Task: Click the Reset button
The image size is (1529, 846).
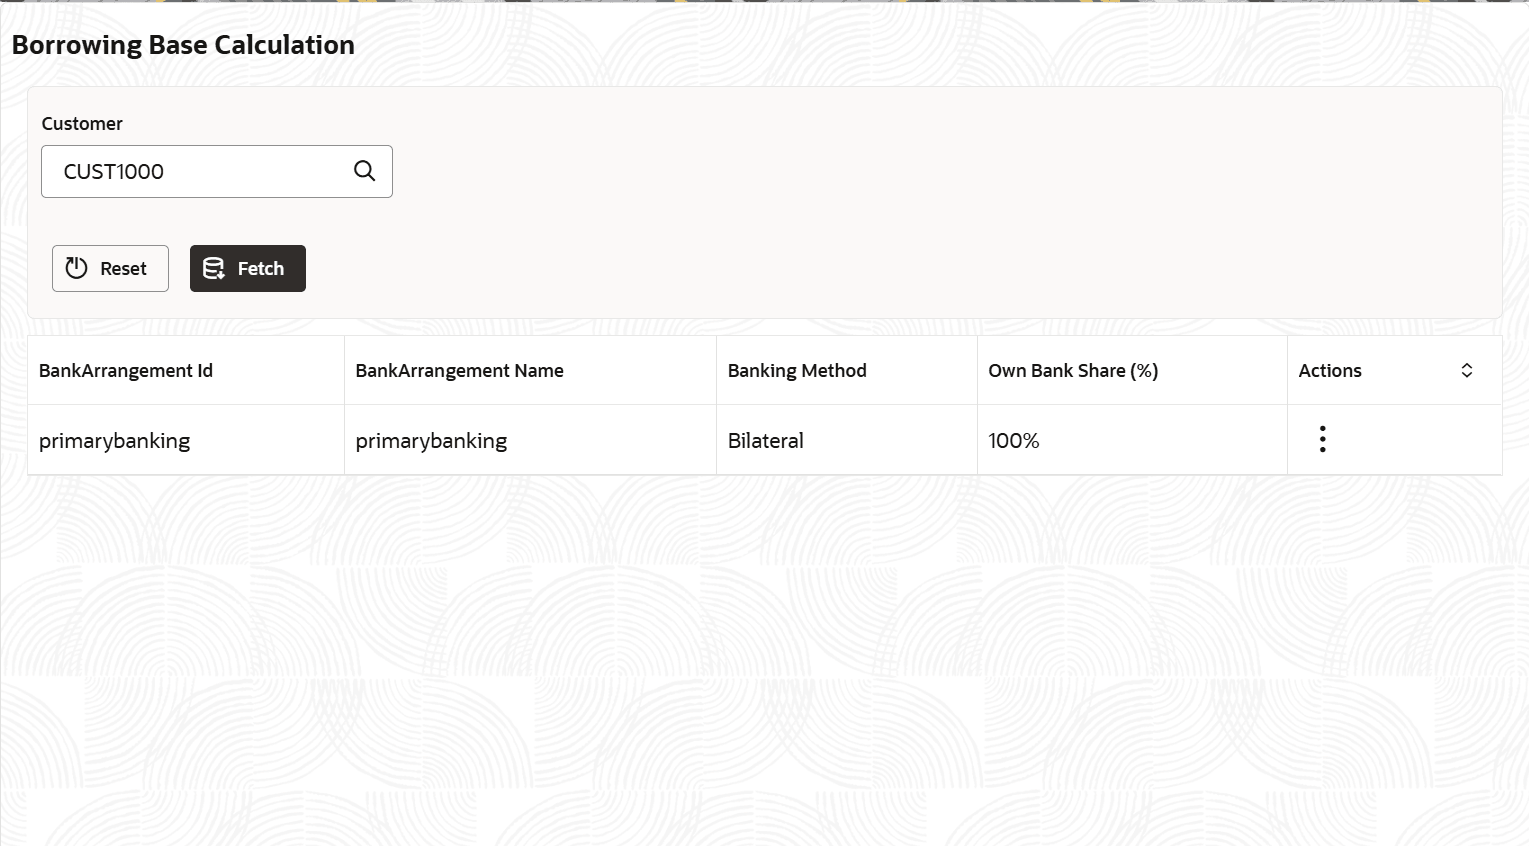Action: click(110, 268)
